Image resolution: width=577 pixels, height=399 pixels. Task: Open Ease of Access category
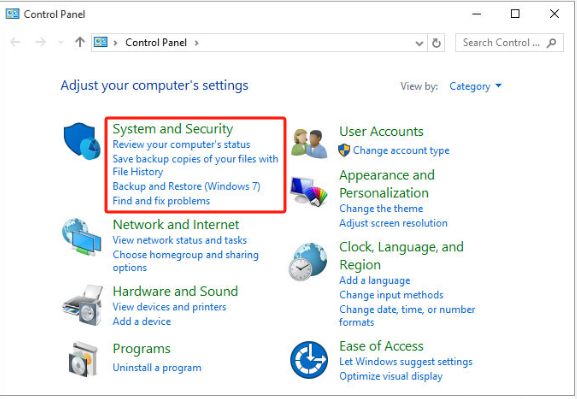[x=381, y=346]
